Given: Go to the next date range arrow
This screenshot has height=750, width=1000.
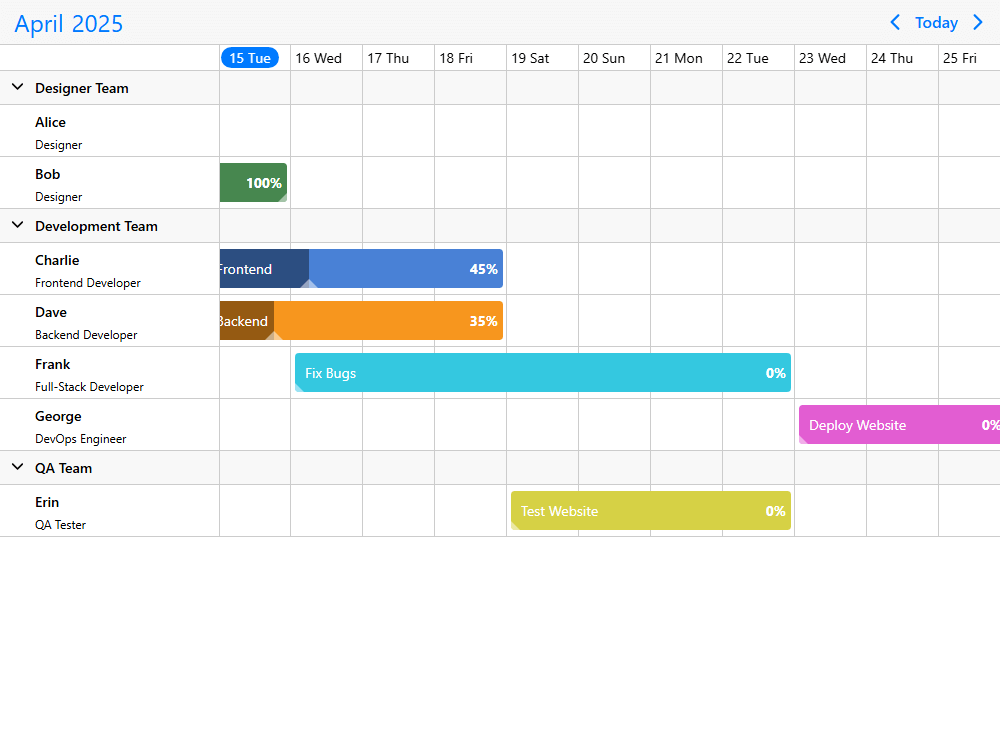Looking at the screenshot, I should coord(978,22).
